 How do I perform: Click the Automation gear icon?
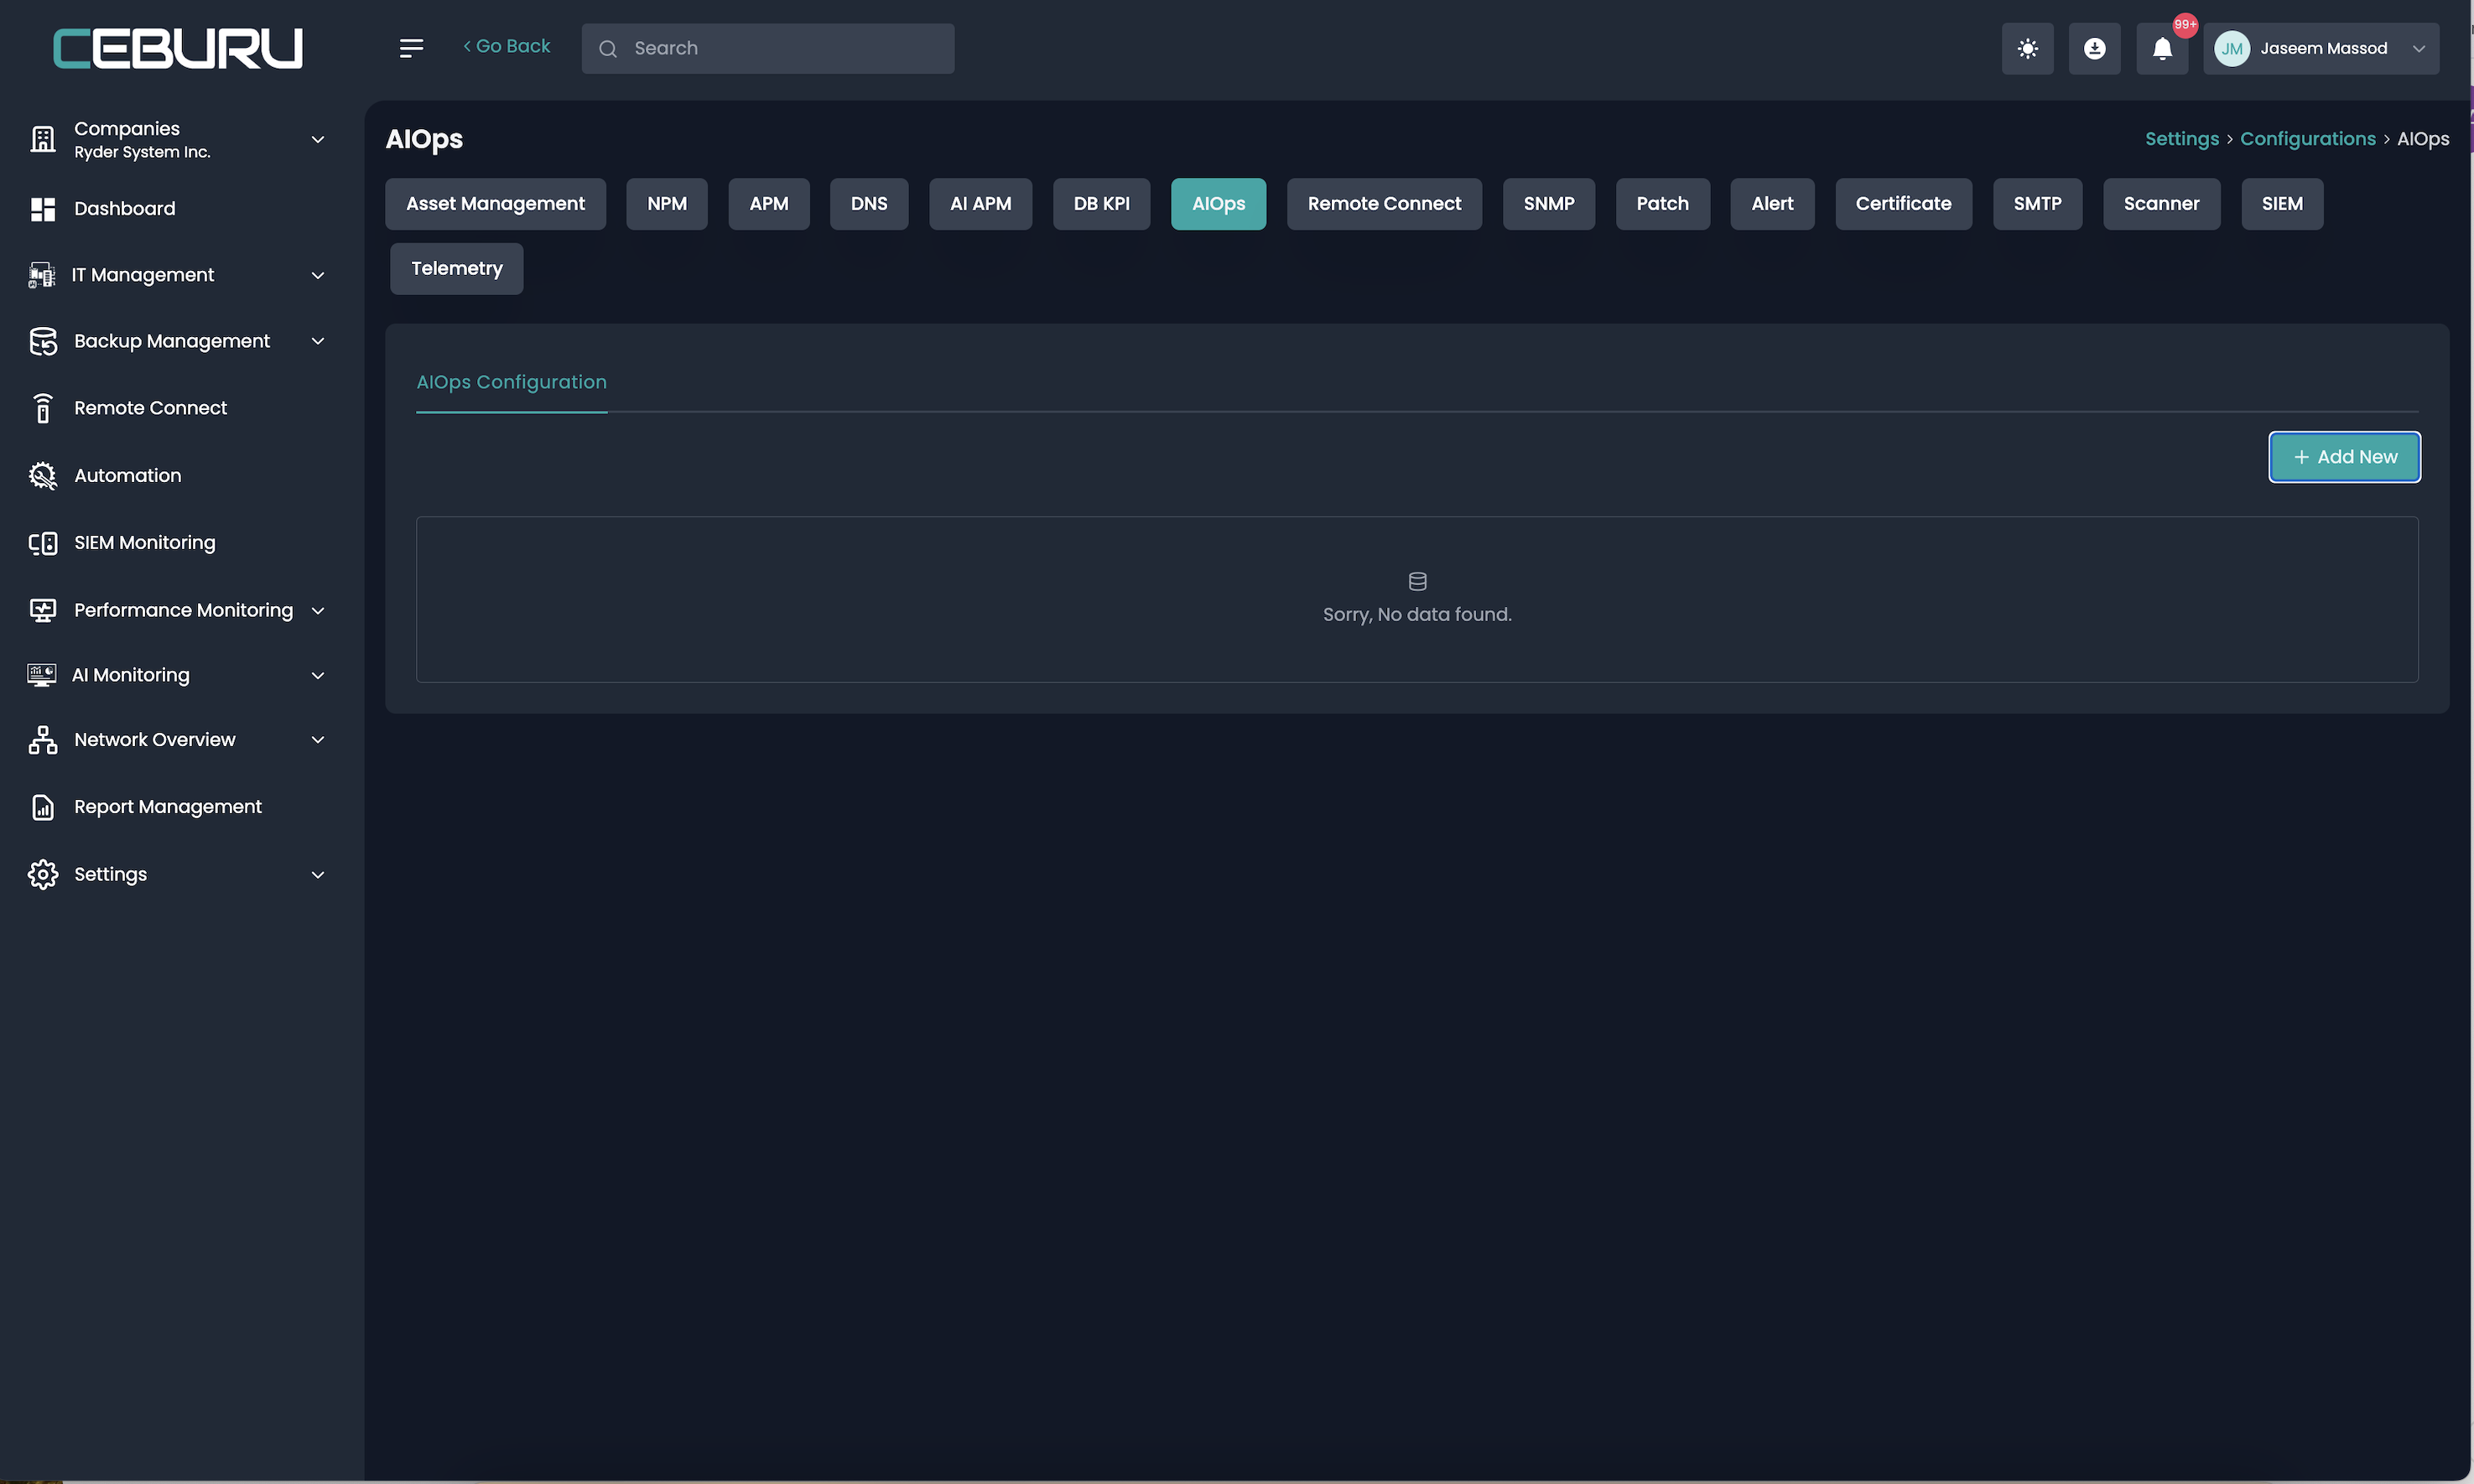[x=42, y=475]
